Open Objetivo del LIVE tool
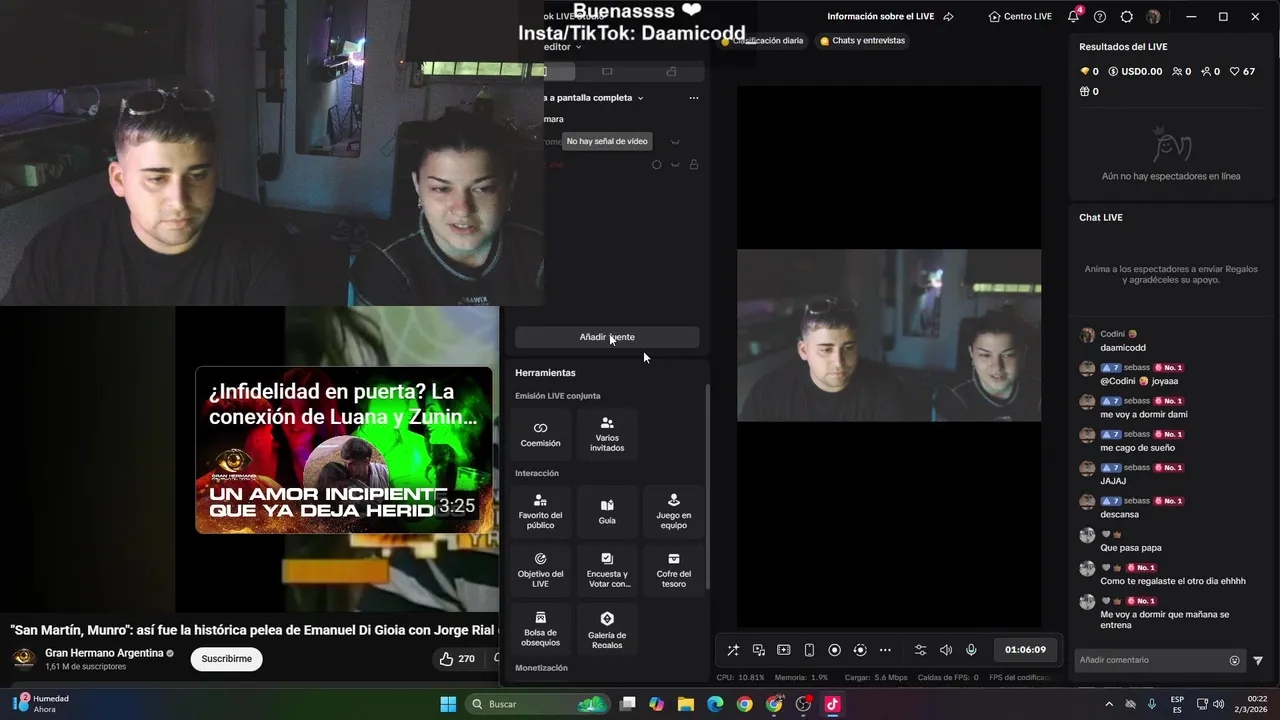The width and height of the screenshot is (1280, 720). pyautogui.click(x=540, y=570)
